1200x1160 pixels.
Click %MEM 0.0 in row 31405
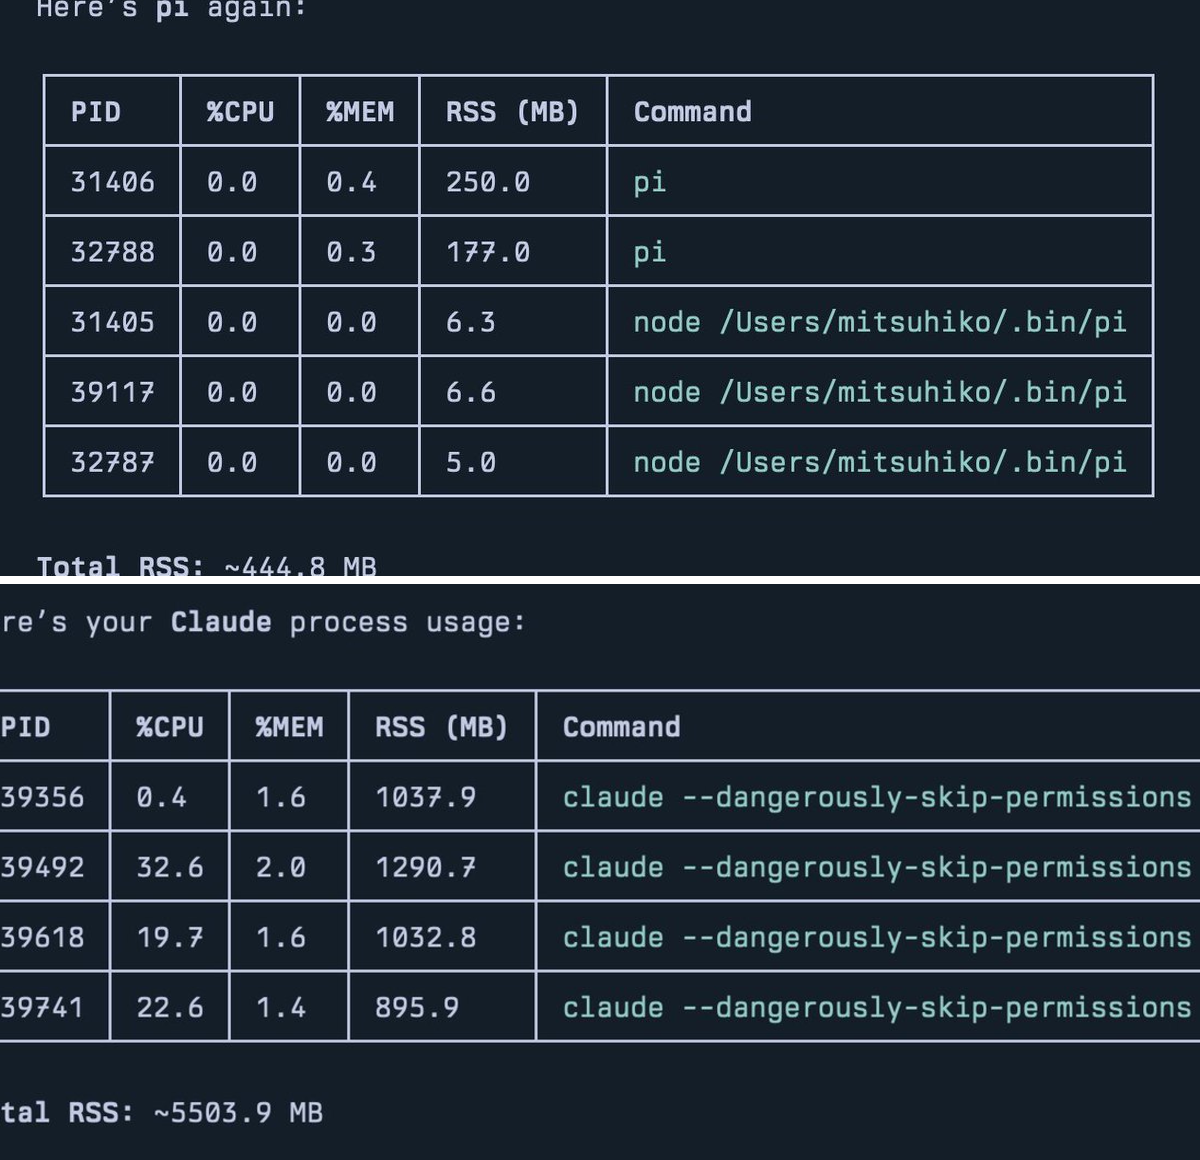click(x=351, y=322)
